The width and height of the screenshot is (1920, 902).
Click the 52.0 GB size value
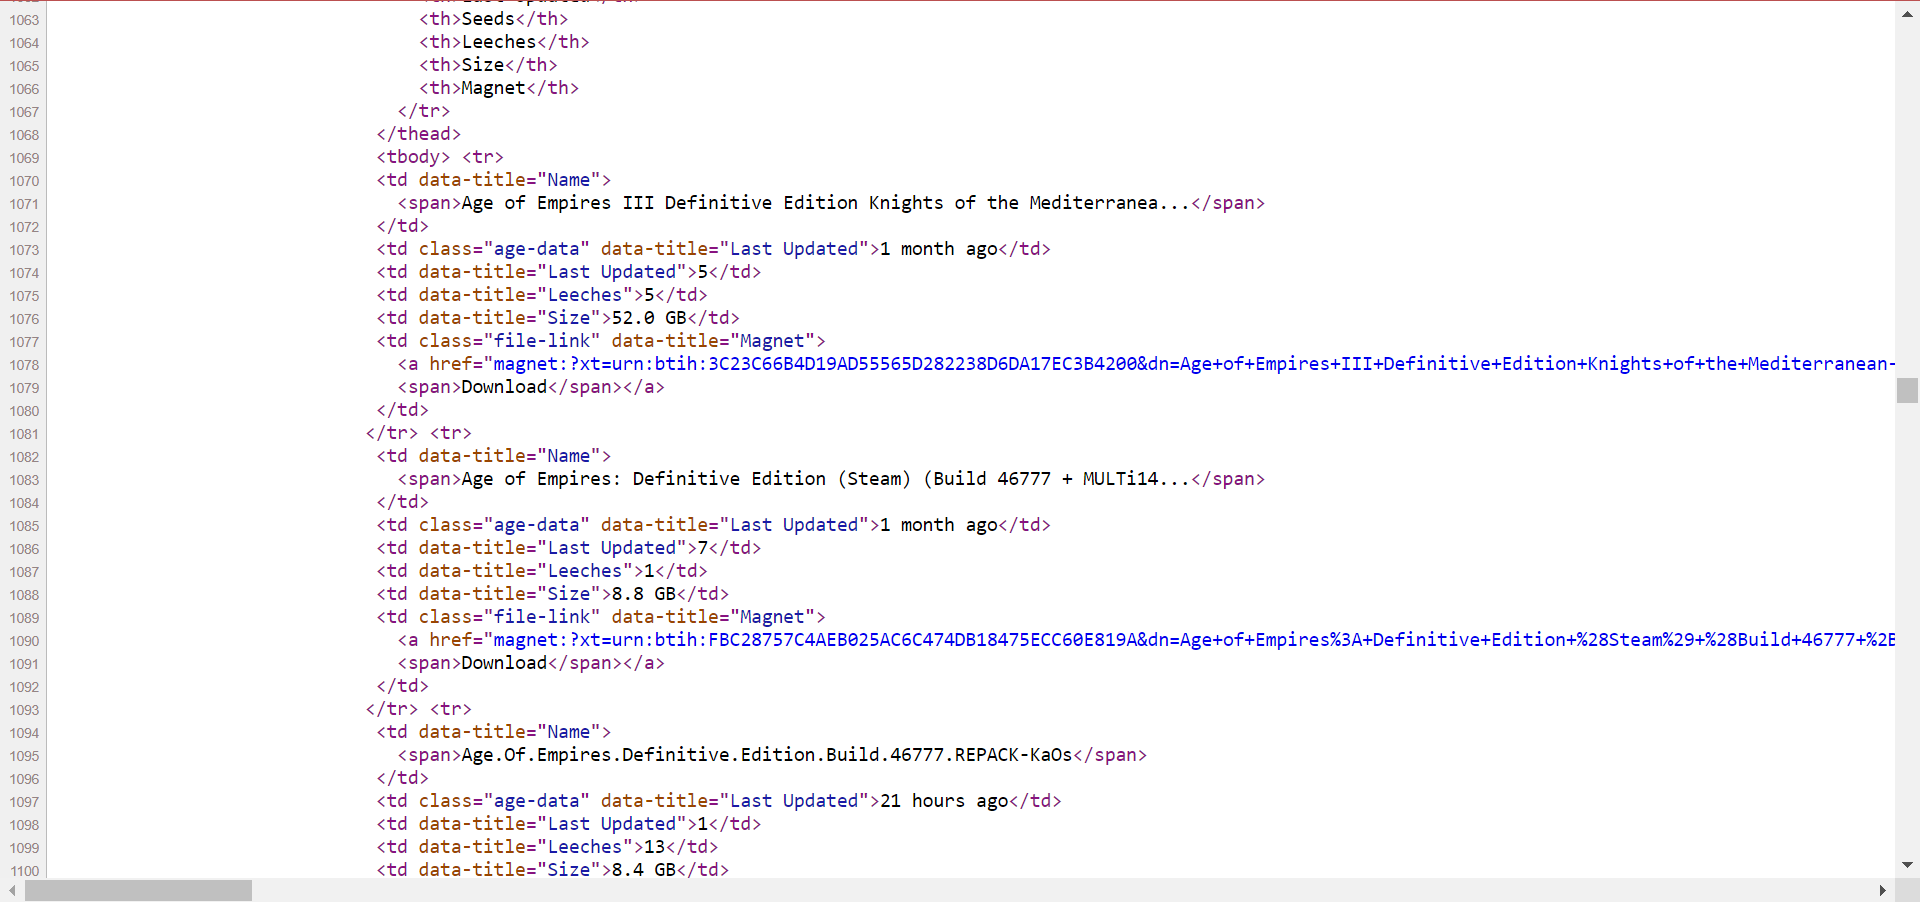649,318
